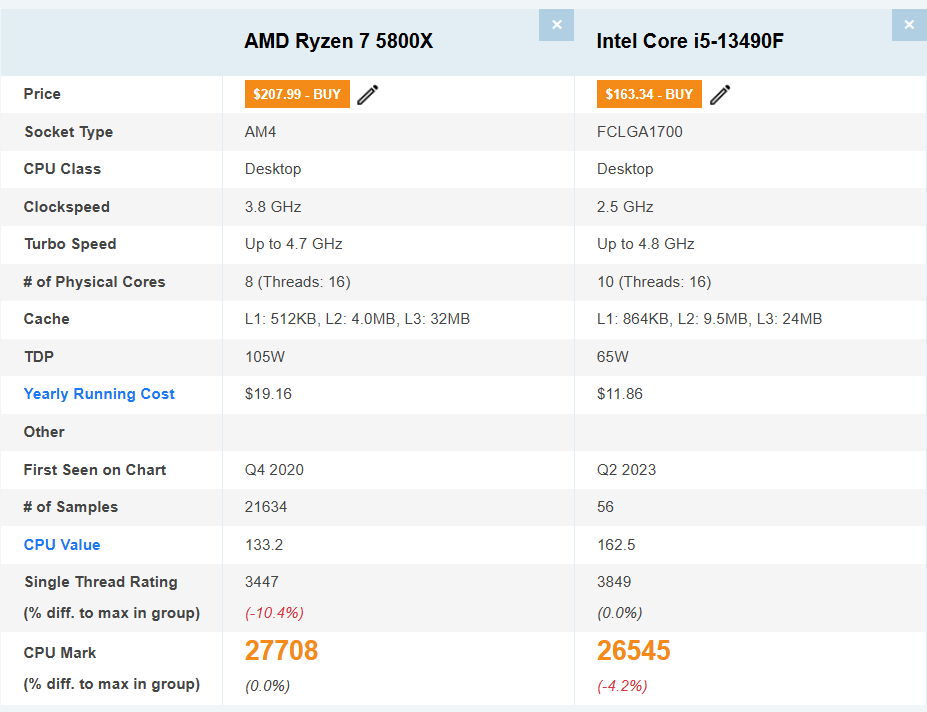Follow the CPU Value link
The height and width of the screenshot is (712, 927).
[62, 545]
